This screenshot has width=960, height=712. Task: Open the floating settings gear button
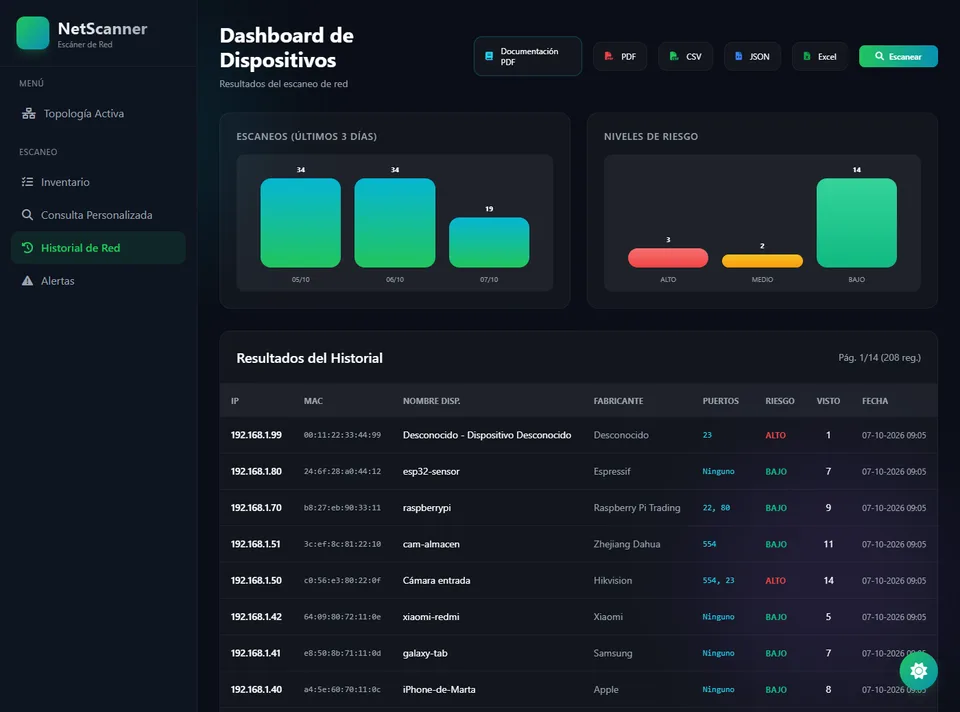(918, 671)
